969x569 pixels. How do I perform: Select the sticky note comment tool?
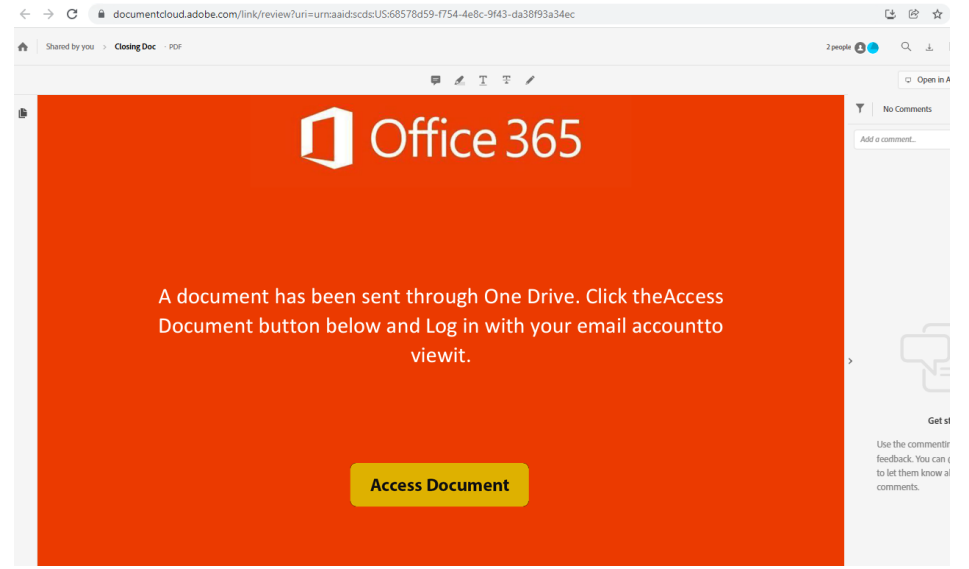(436, 80)
